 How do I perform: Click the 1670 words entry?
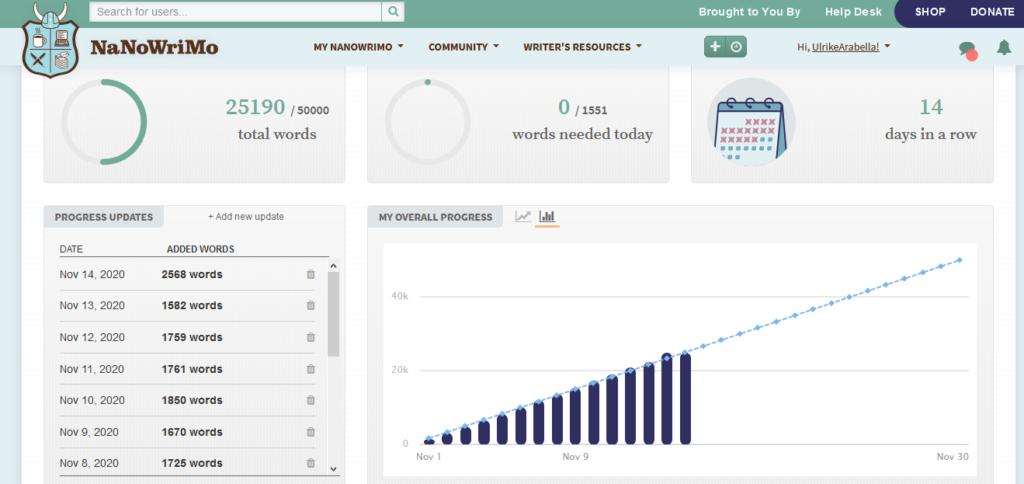pyautogui.click(x=192, y=432)
